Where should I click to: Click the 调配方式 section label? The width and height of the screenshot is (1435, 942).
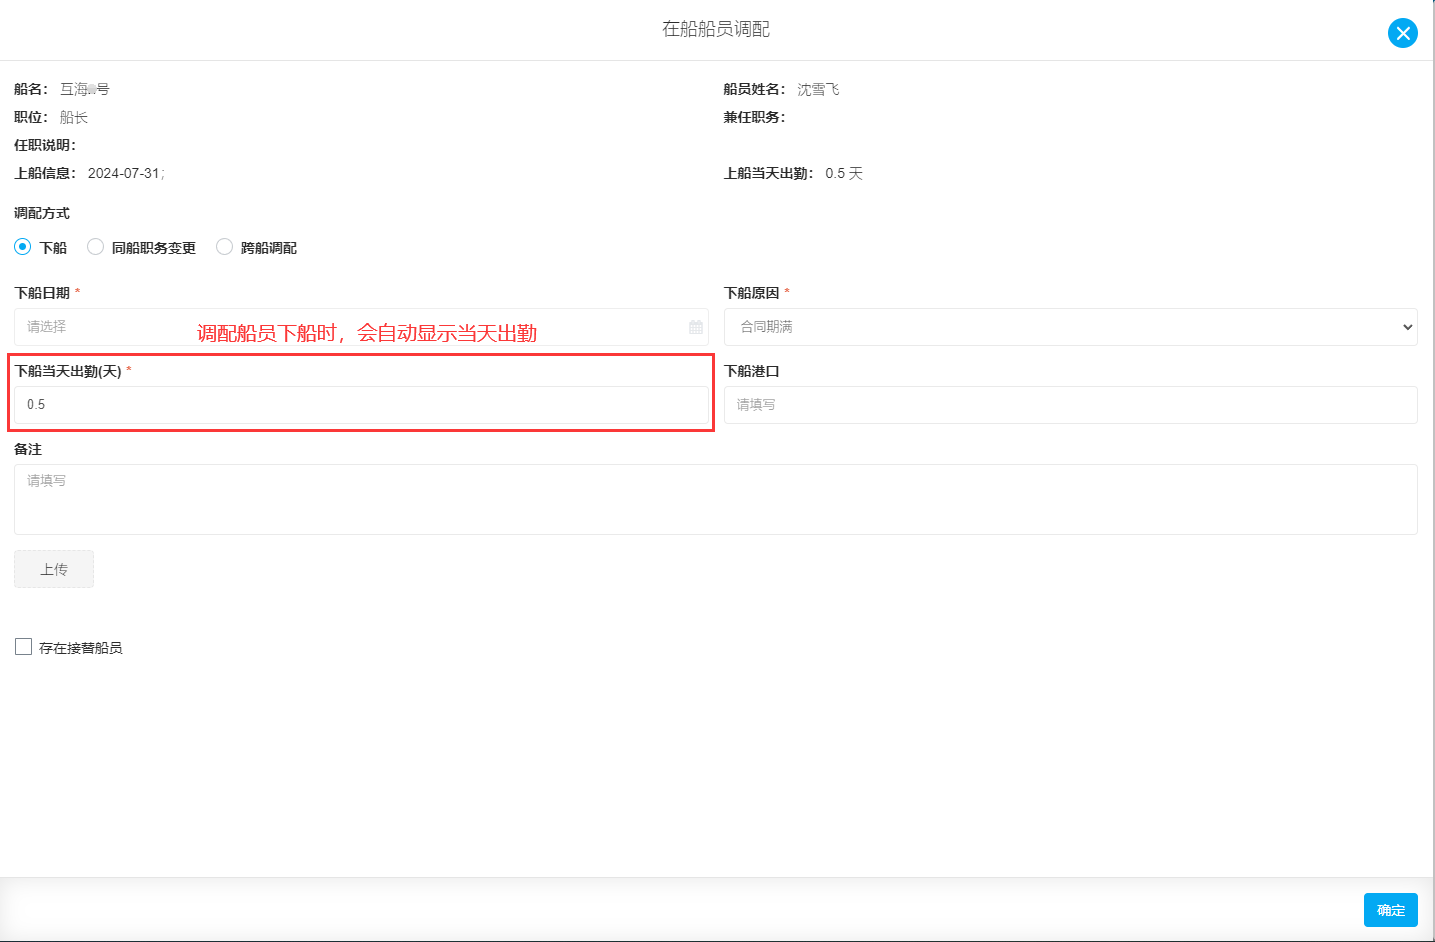point(42,213)
